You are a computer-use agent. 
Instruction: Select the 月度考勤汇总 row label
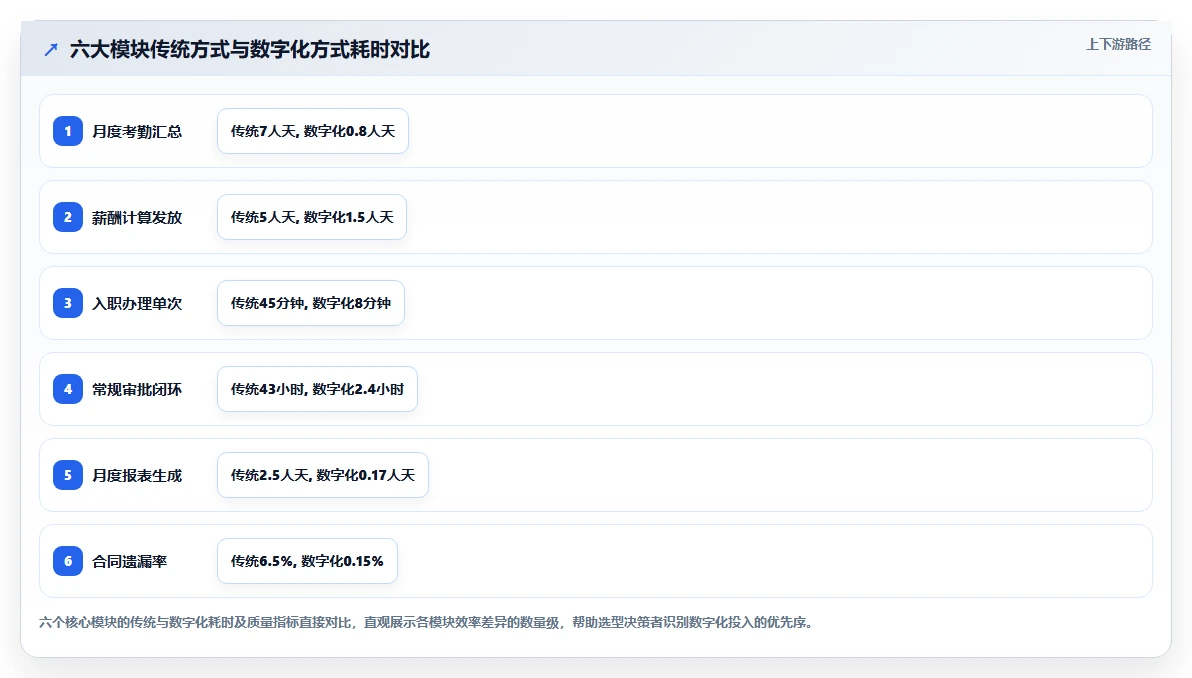click(x=137, y=131)
